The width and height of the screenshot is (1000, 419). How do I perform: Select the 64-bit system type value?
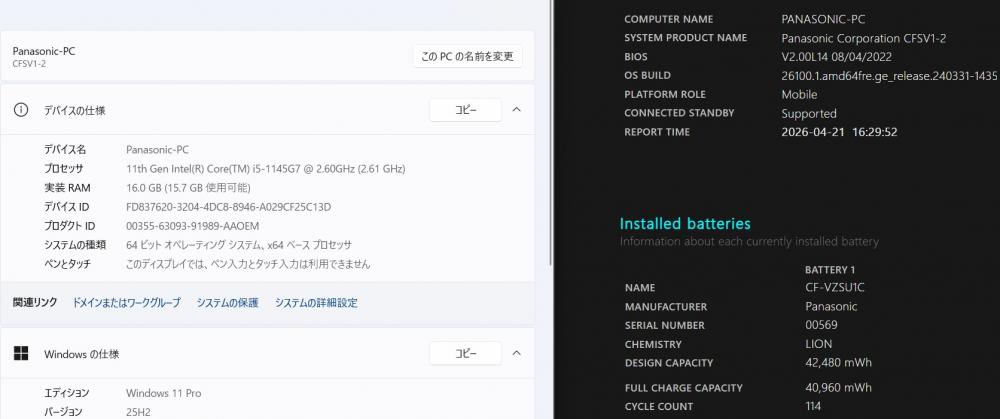coord(239,245)
